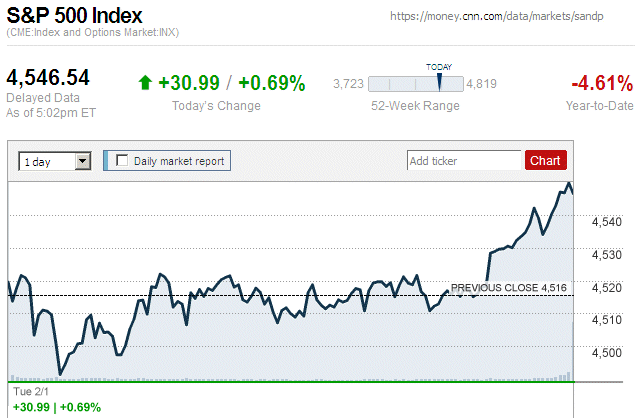Screen dimensions: 640x420
Task: Toggle the Daily market report checkbox
Action: [123, 160]
